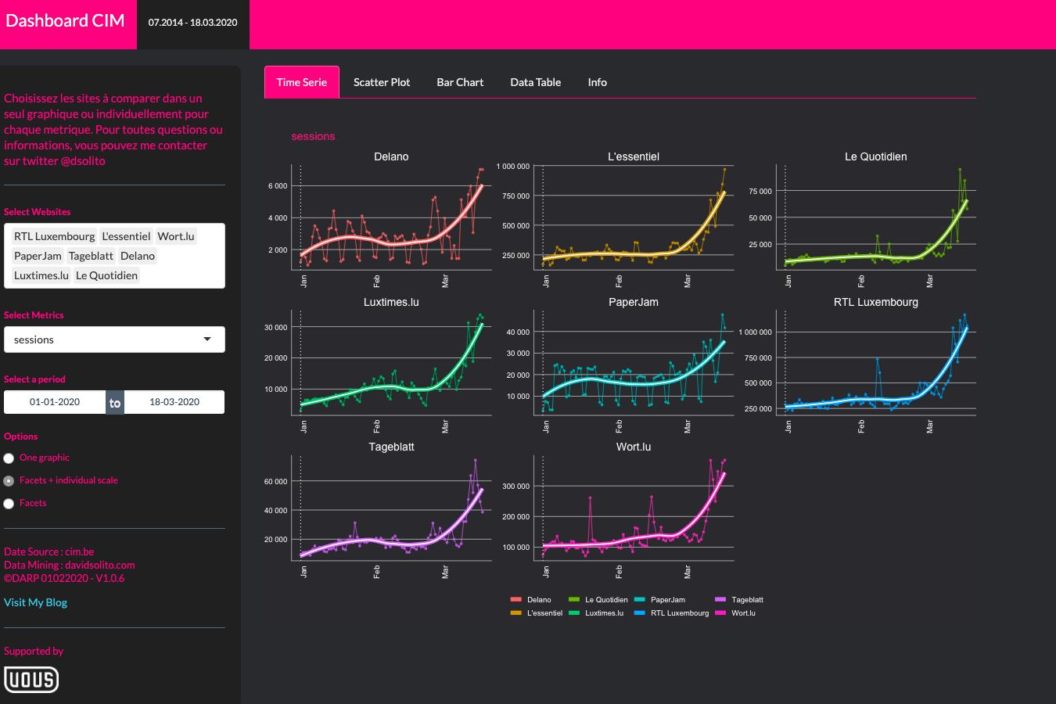Click the VOUS sponsor logo

click(x=31, y=680)
